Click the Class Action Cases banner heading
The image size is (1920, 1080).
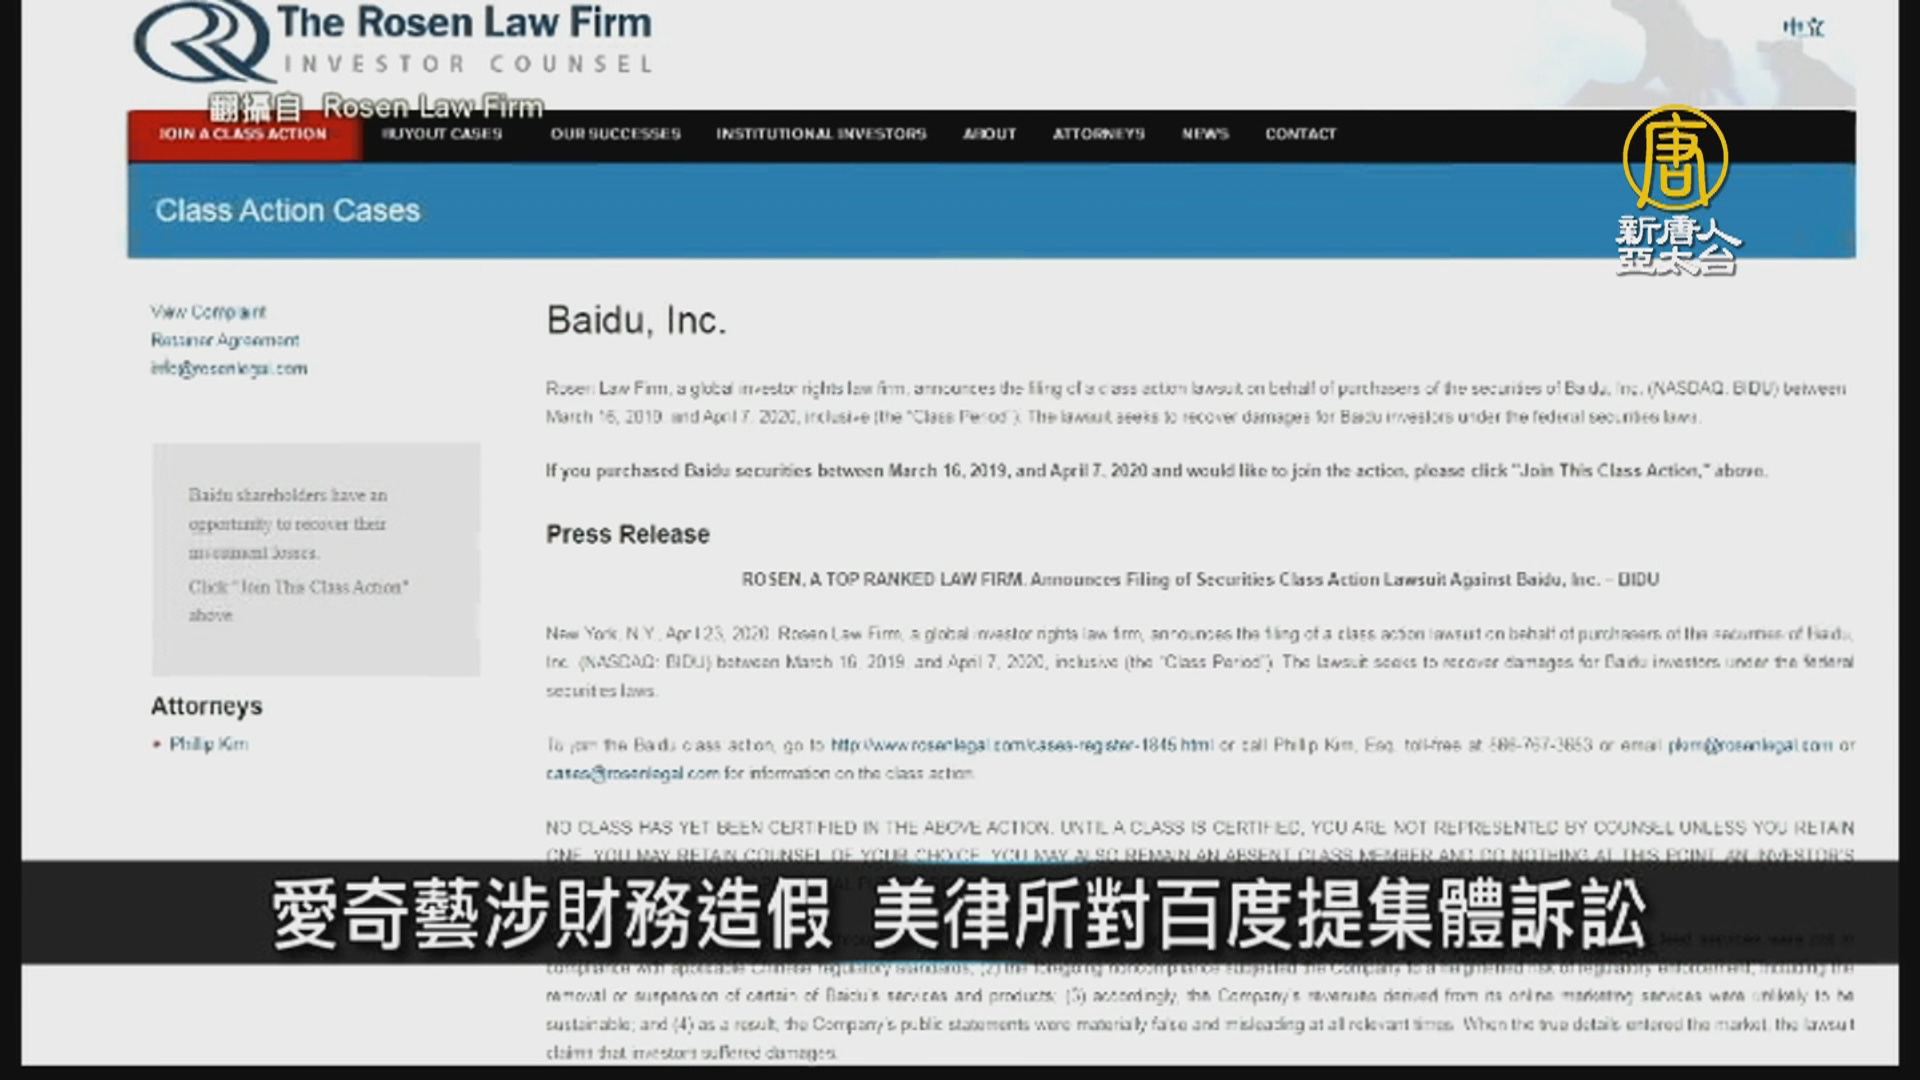pos(287,211)
